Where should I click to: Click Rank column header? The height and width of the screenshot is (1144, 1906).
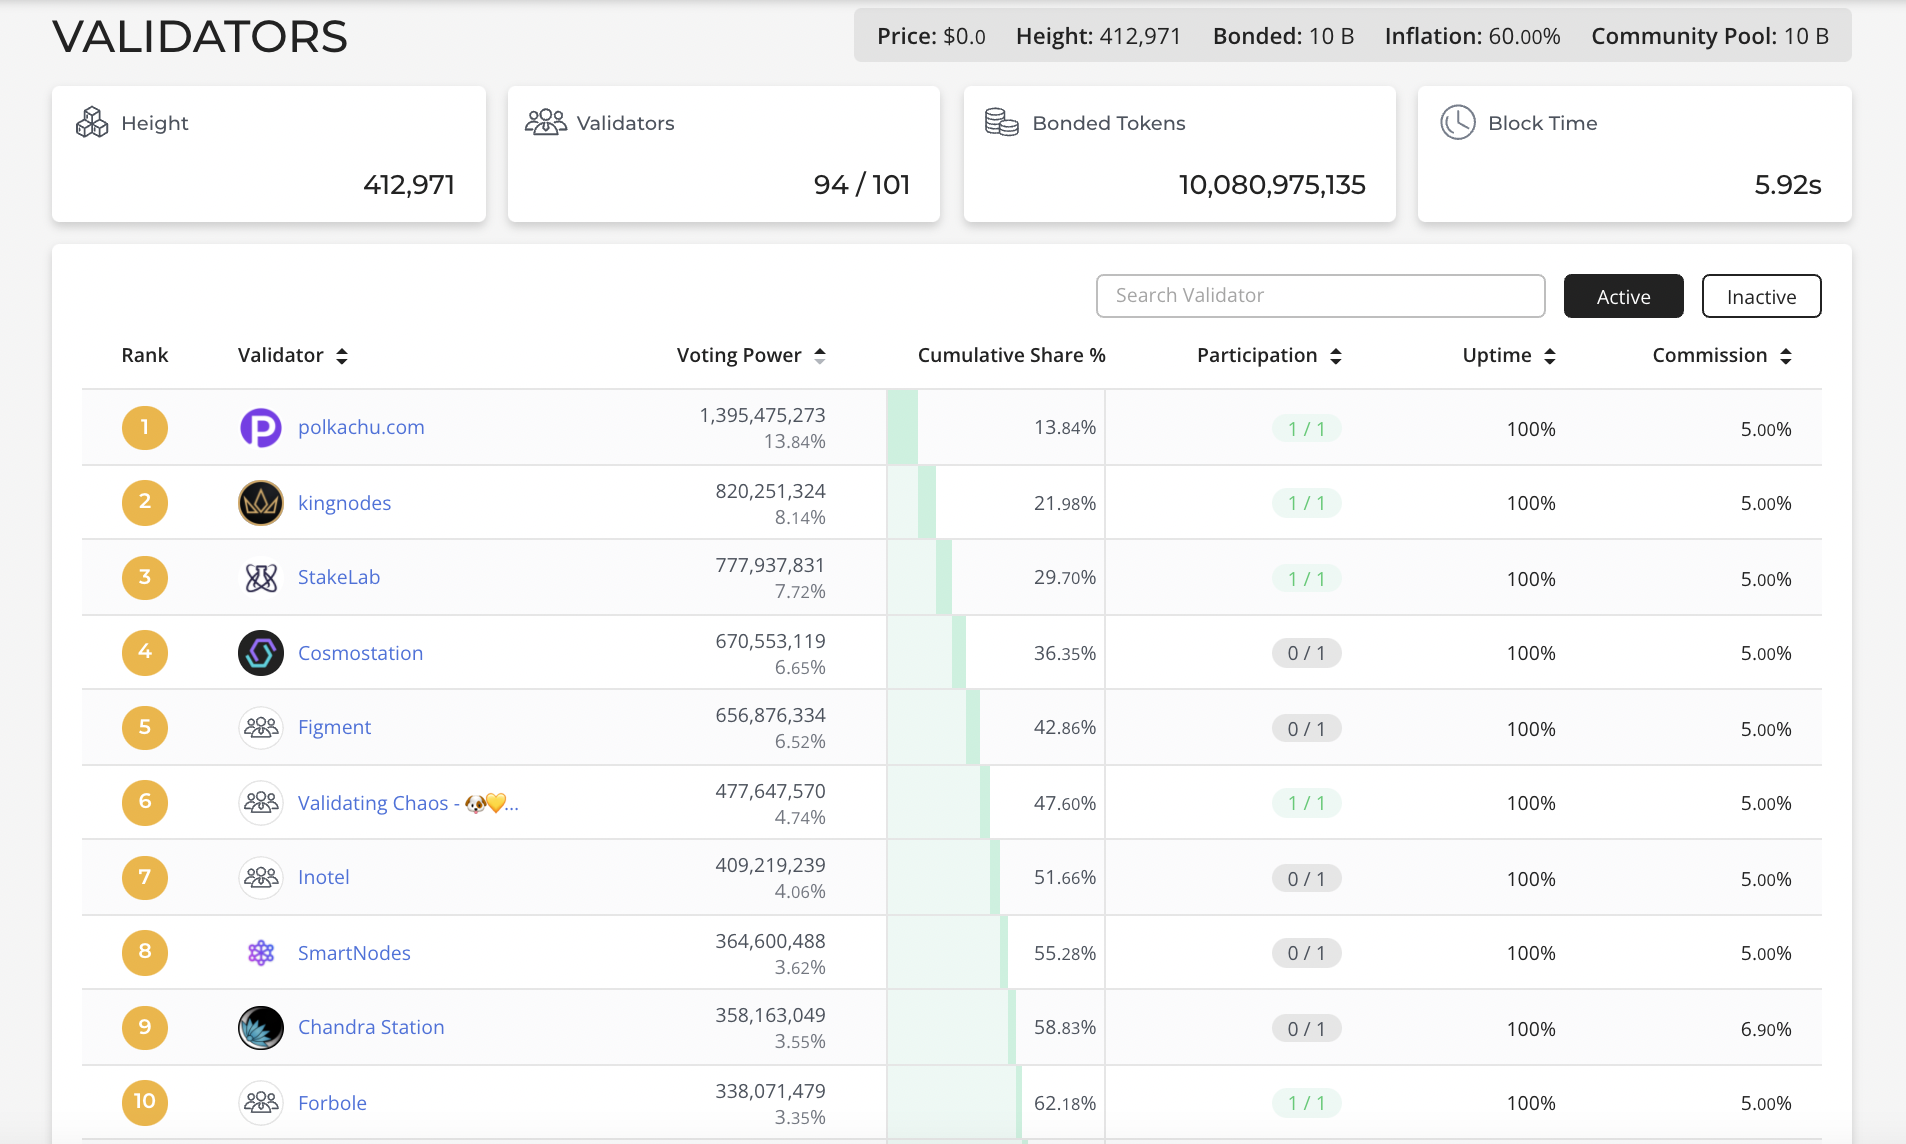145,355
